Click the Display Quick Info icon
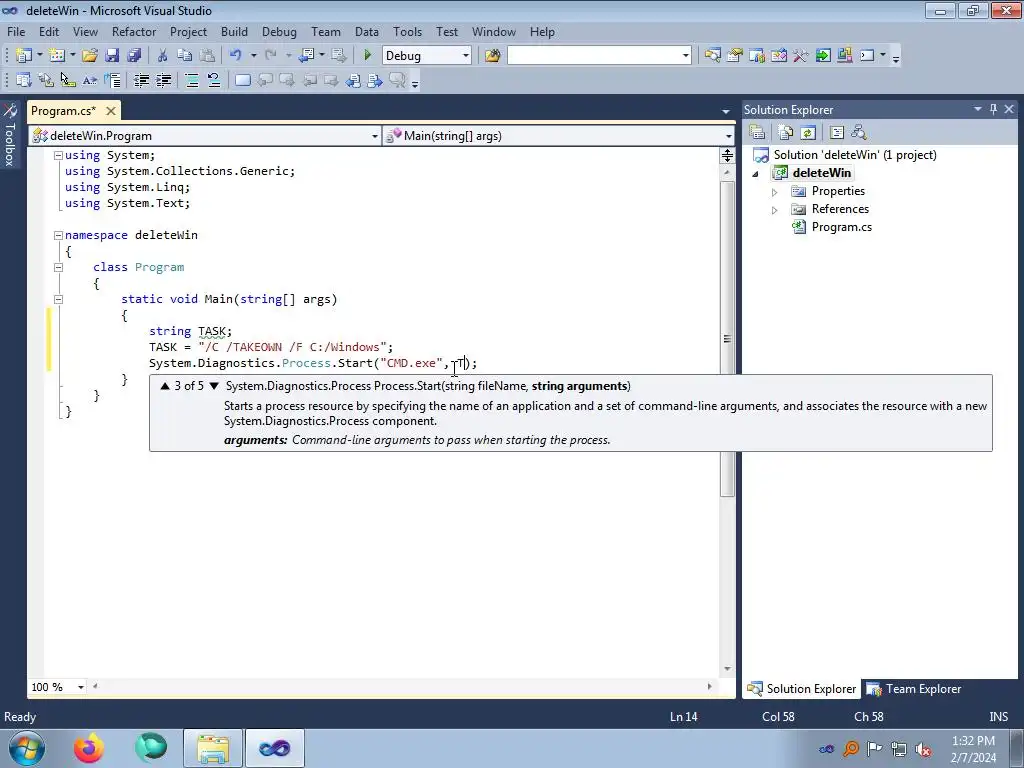 68,80
